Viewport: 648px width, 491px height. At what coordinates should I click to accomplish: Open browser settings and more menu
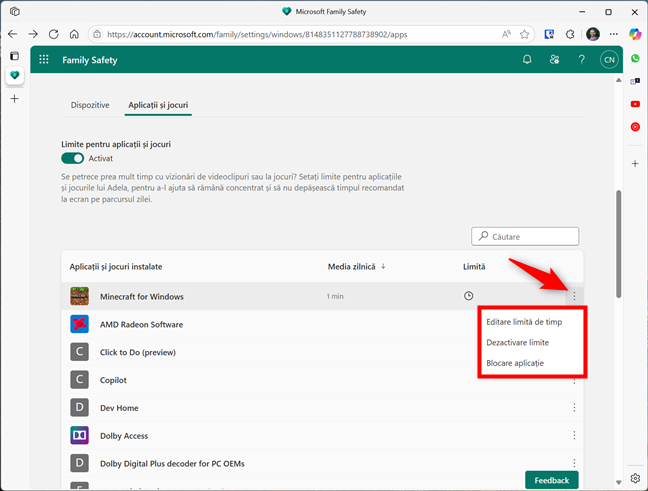point(614,34)
